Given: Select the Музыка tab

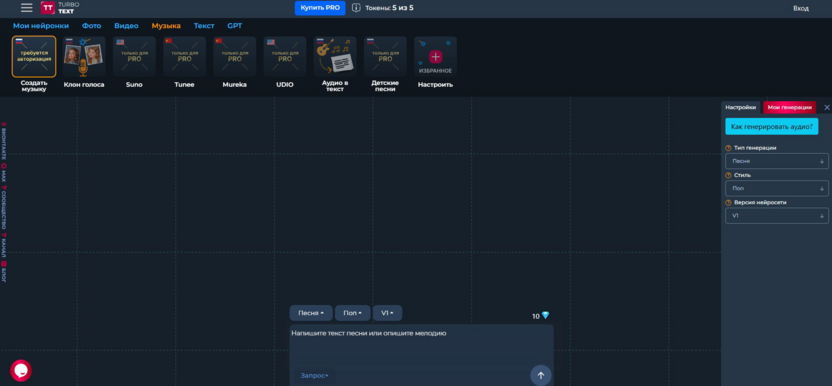Looking at the screenshot, I should 166,25.
